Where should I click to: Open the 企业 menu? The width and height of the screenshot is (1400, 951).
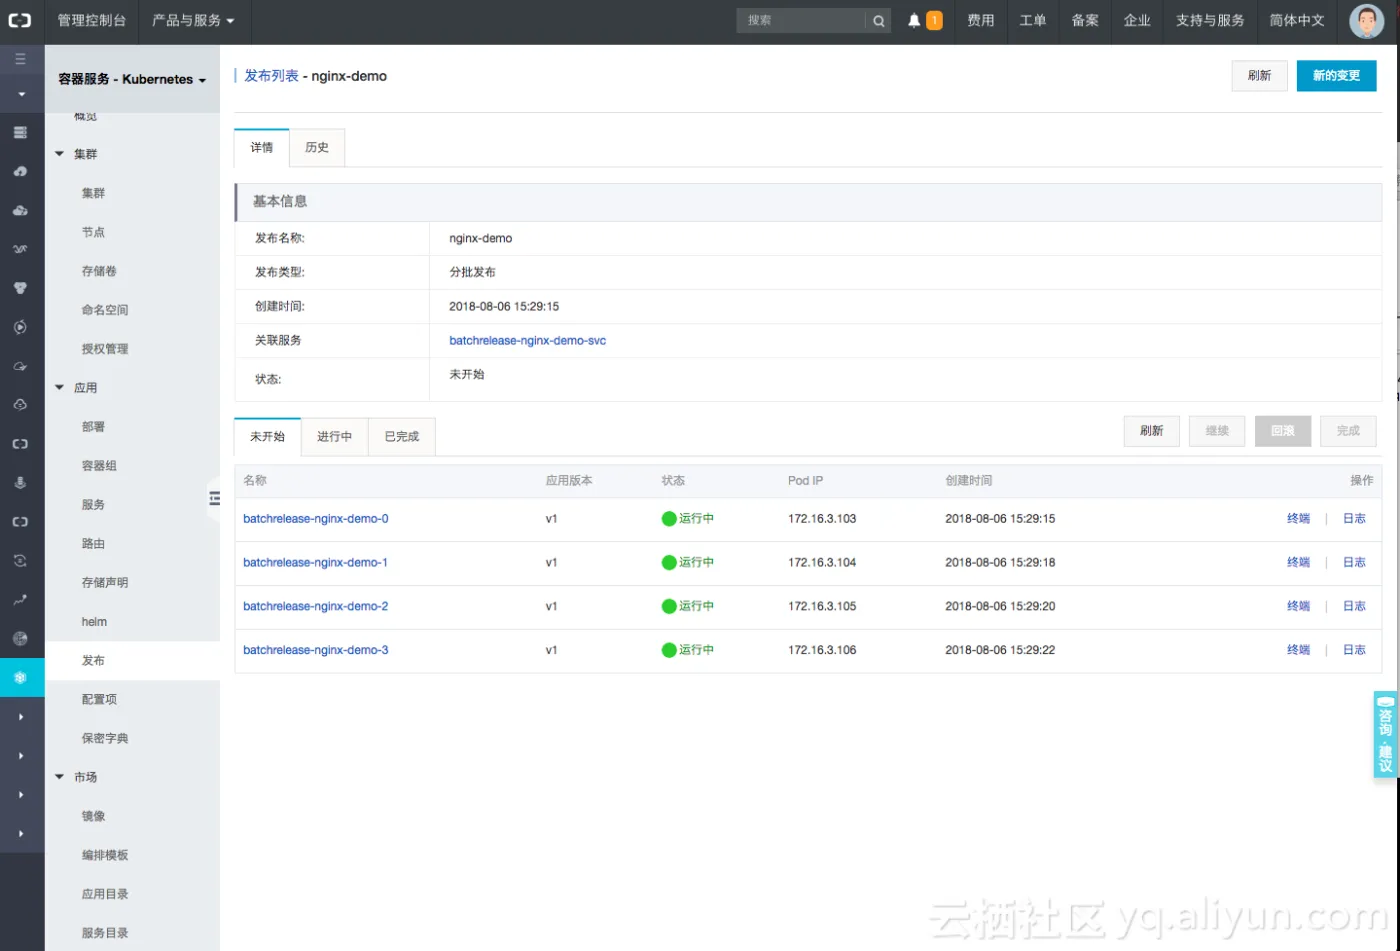click(x=1137, y=20)
